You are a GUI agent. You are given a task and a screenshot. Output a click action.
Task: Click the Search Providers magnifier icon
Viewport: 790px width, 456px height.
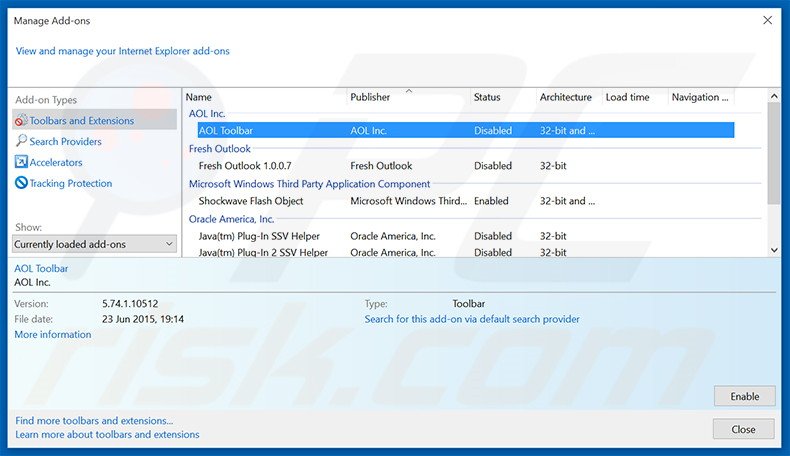[21, 141]
